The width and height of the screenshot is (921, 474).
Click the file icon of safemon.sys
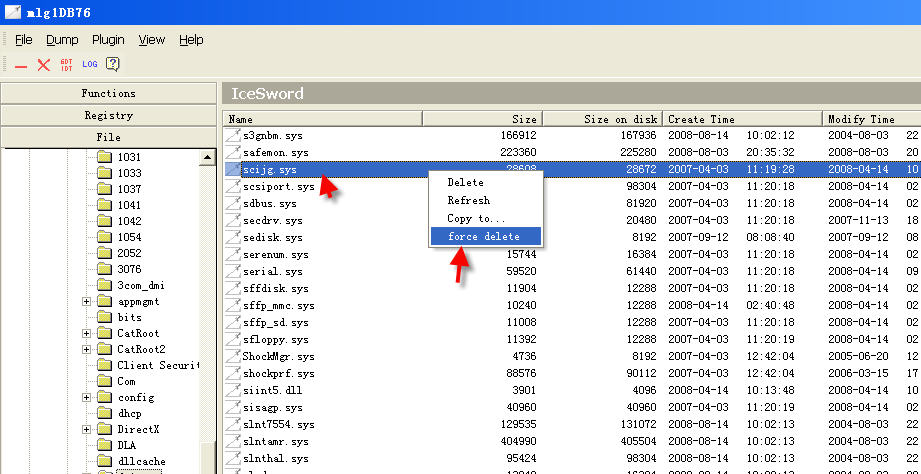coord(233,153)
